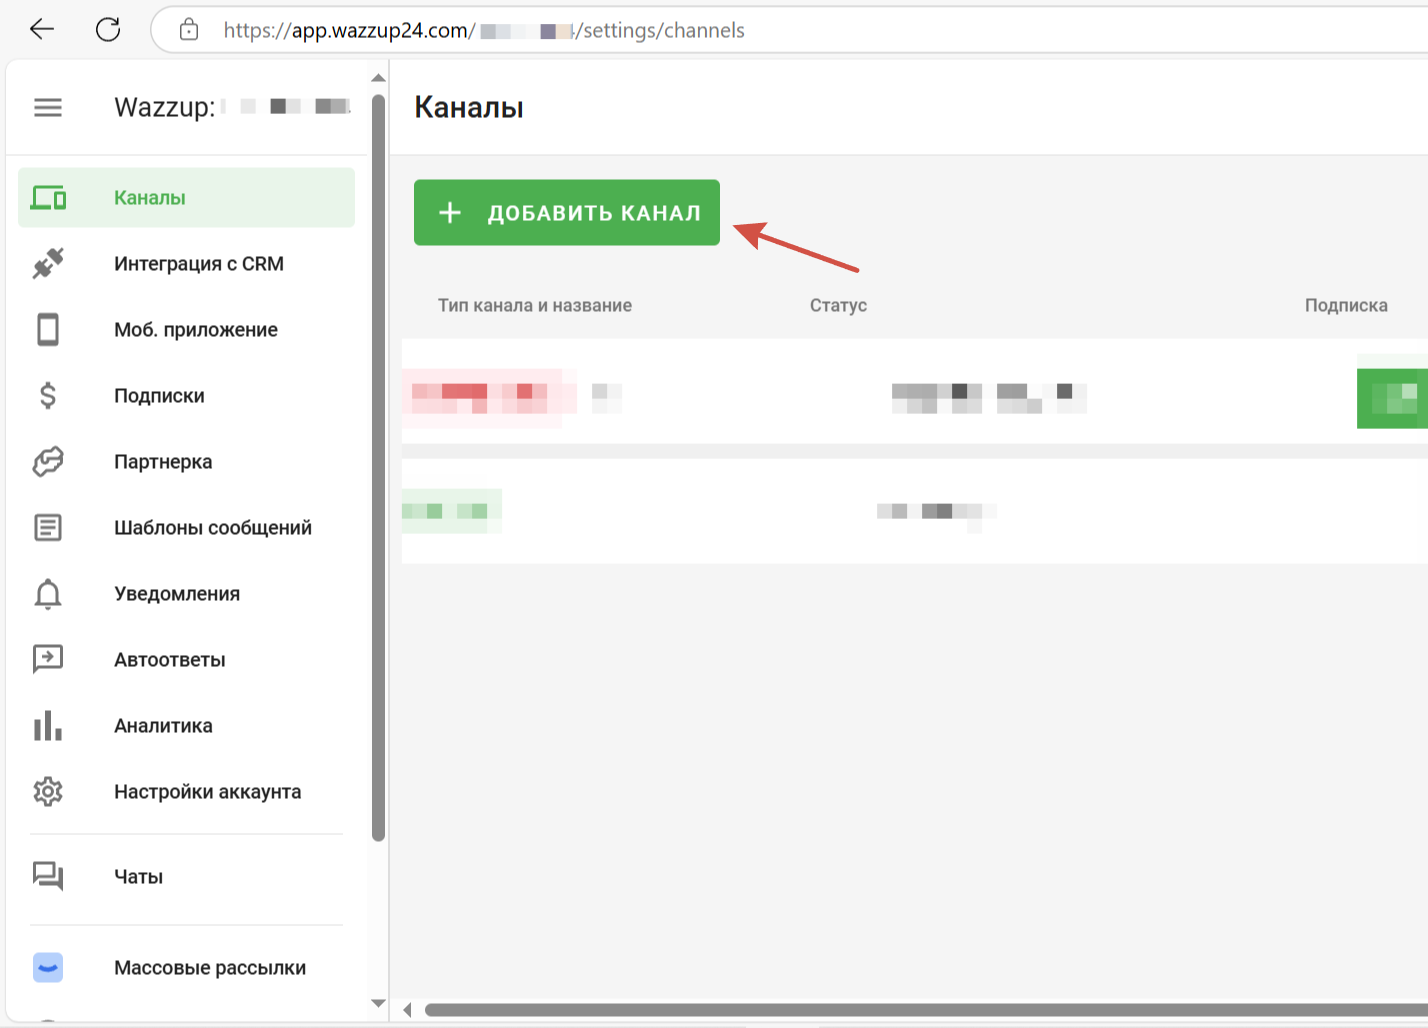Click the Статус column header
The width and height of the screenshot is (1428, 1028).
tap(838, 305)
